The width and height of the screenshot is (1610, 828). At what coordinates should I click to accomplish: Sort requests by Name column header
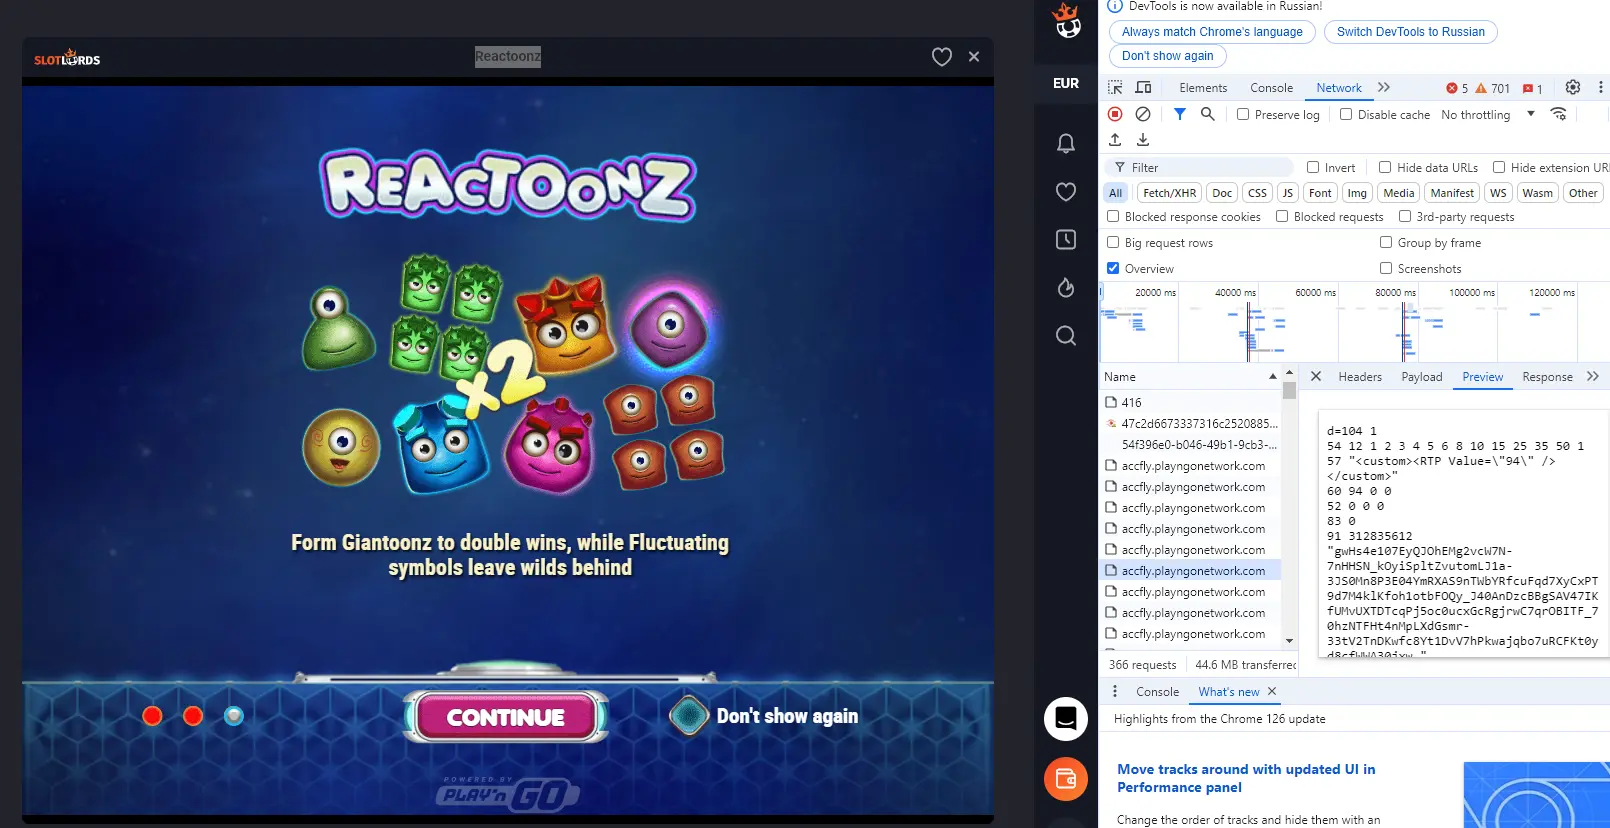[x=1189, y=377]
